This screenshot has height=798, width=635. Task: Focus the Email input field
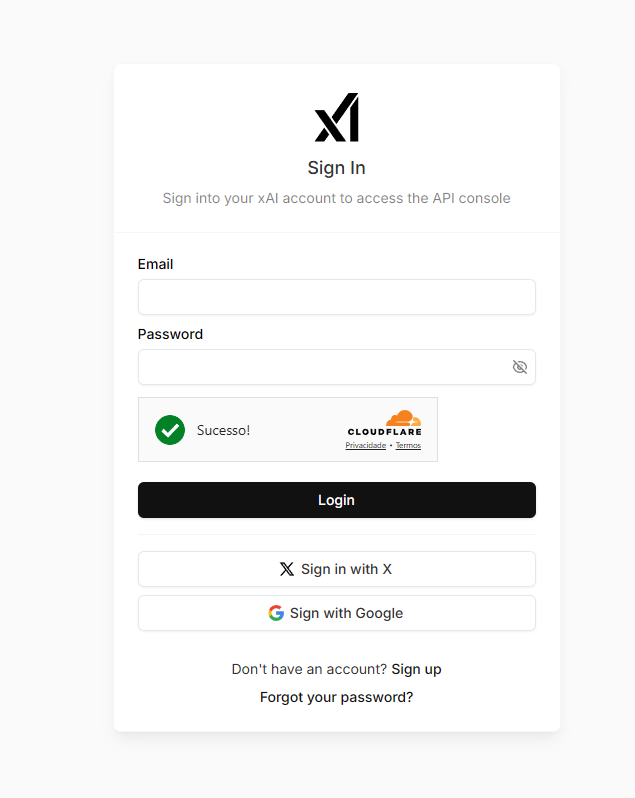pyautogui.click(x=337, y=297)
